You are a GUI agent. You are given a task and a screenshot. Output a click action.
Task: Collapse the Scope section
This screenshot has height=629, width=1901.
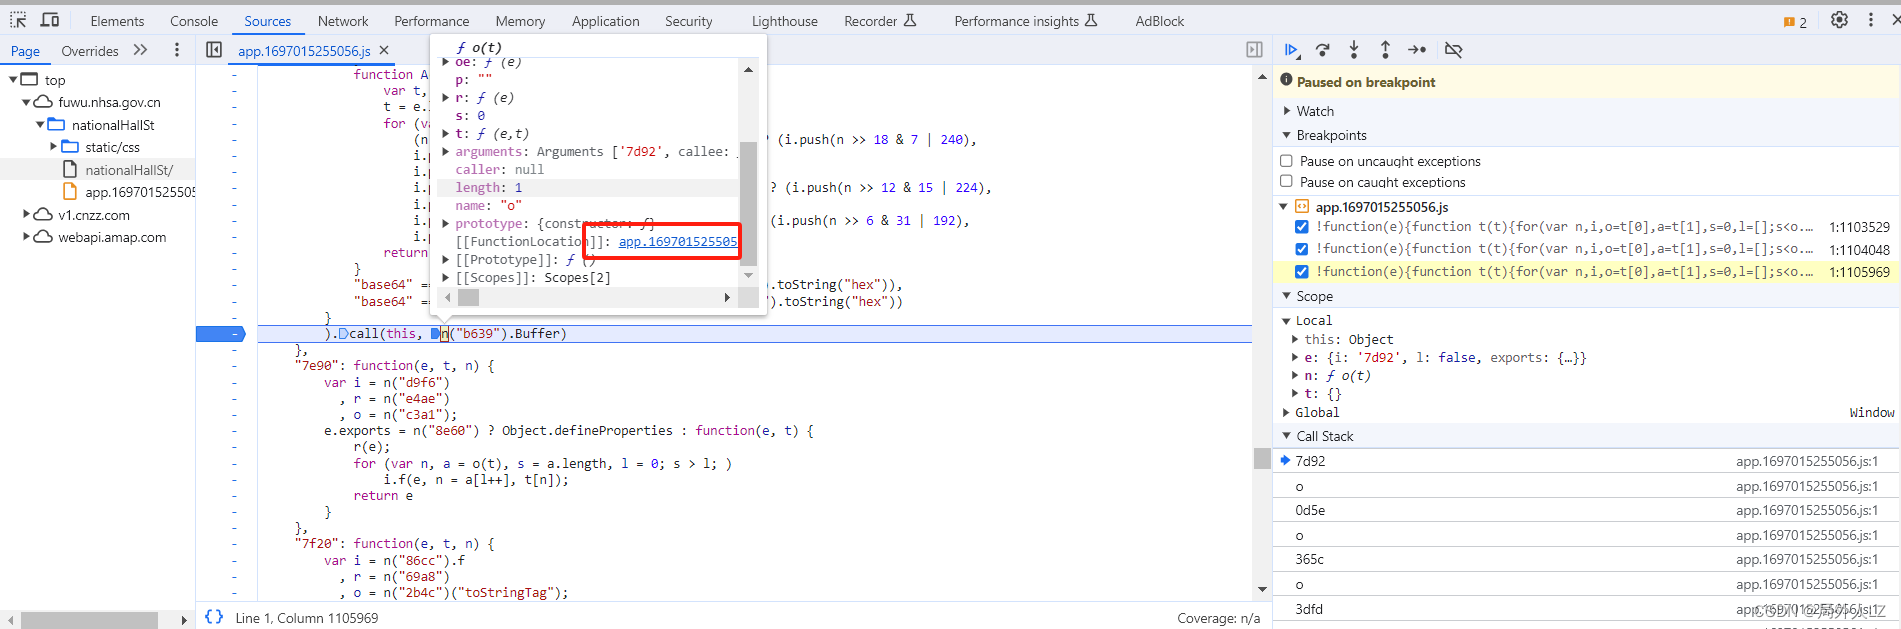tap(1287, 296)
